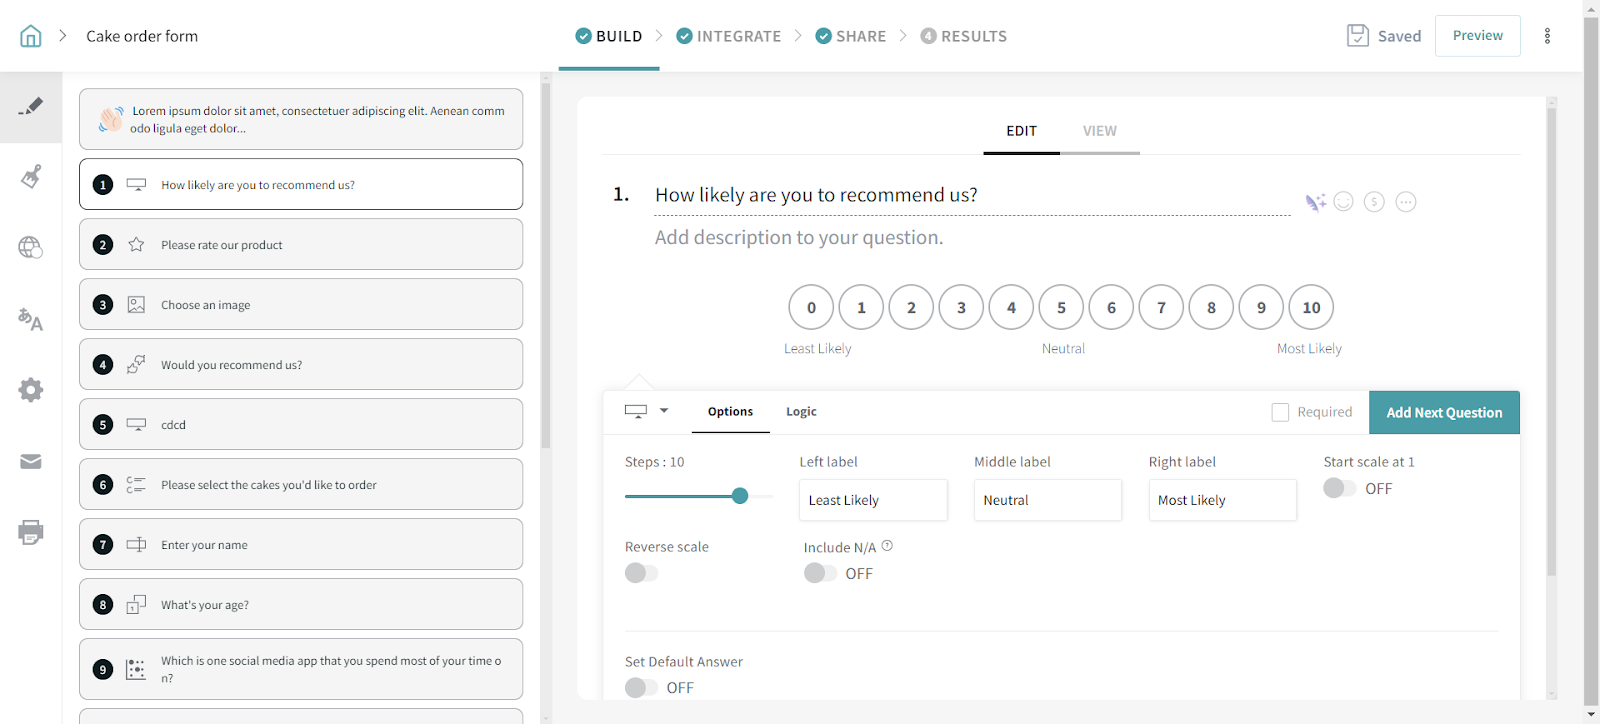Turn on Reverse scale toggle
The height and width of the screenshot is (724, 1600).
tap(641, 573)
